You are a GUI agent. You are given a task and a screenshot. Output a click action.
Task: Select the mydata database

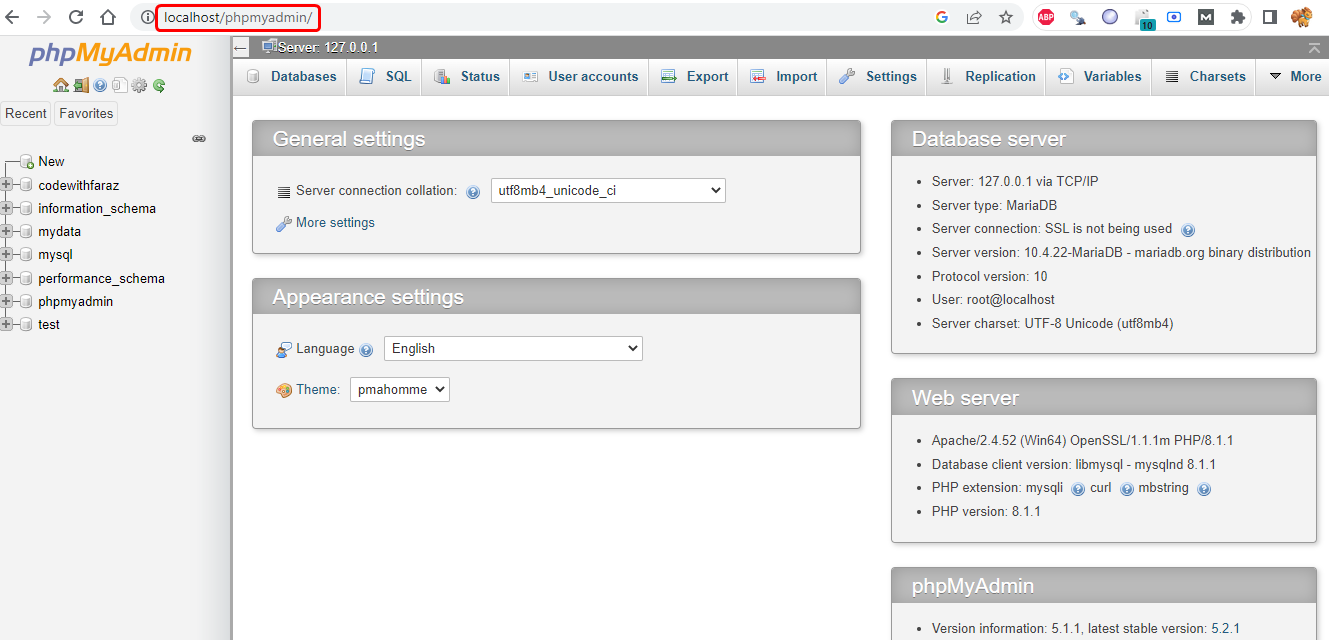60,231
